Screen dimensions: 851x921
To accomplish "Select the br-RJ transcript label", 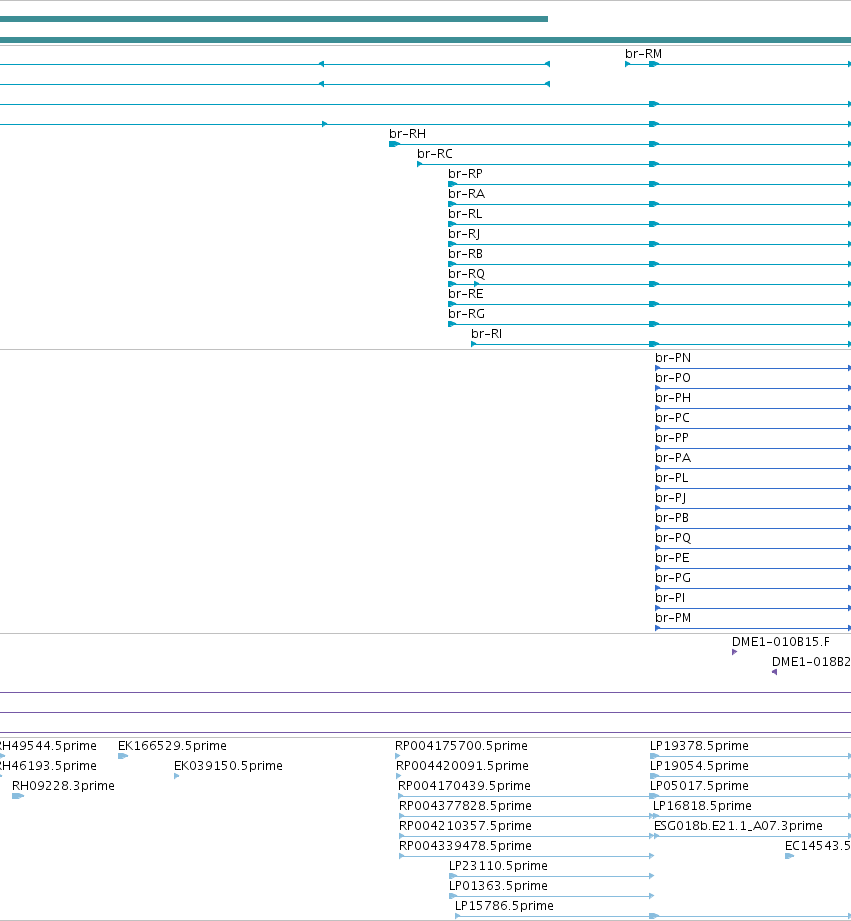I will (x=464, y=234).
